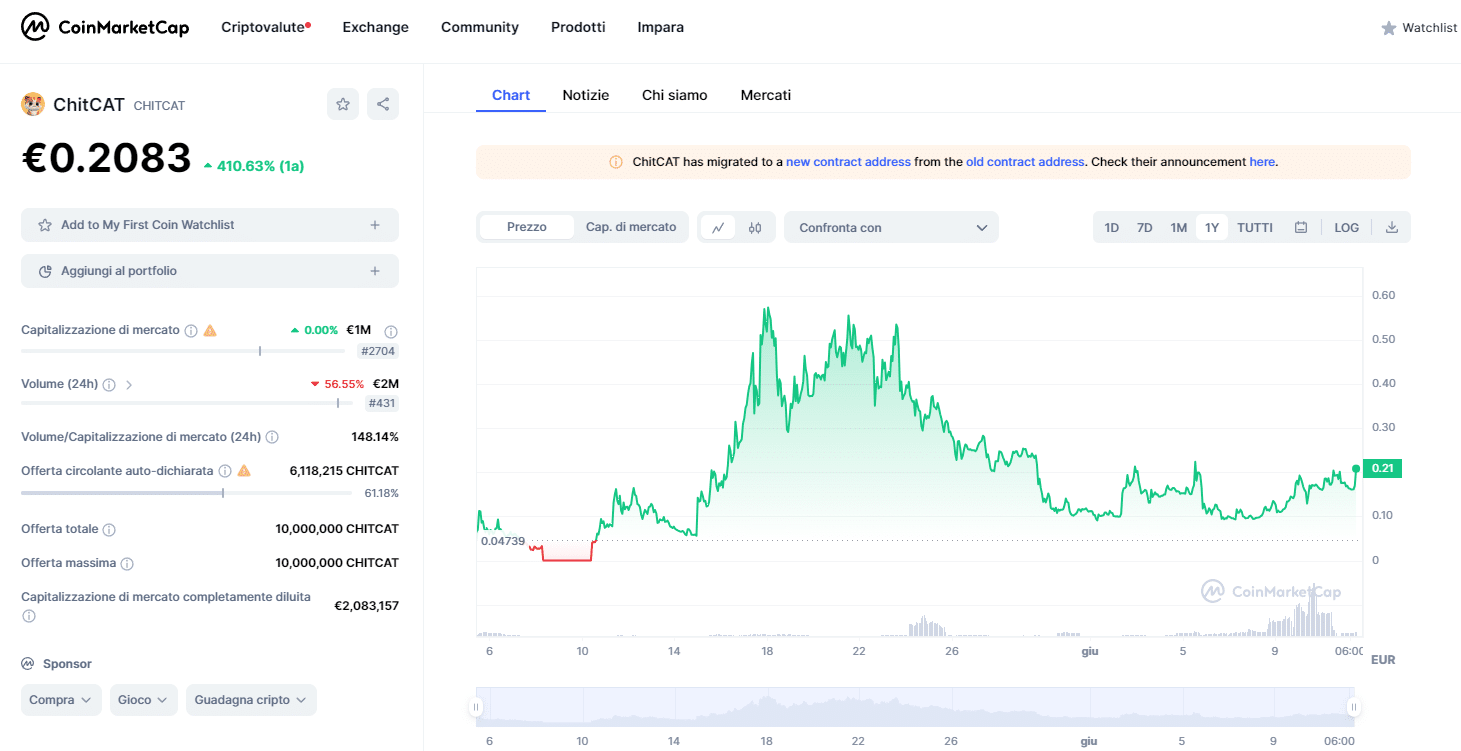Open the Exchange menu
1461x751 pixels.
click(x=375, y=27)
